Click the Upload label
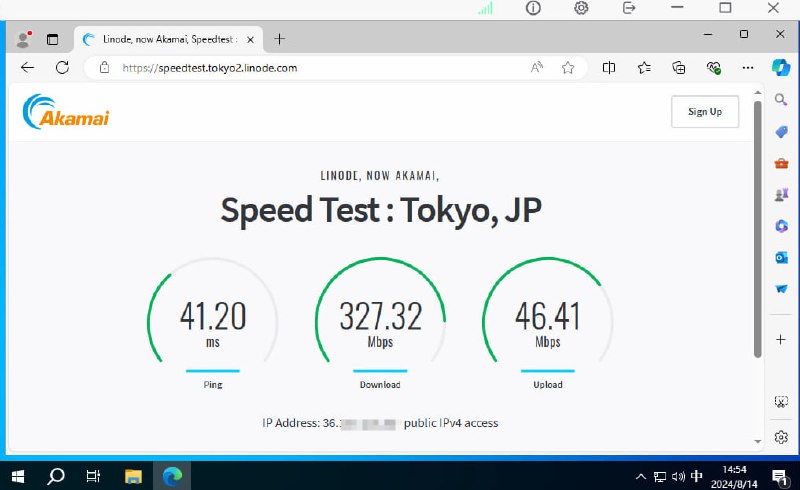Image resolution: width=800 pixels, height=490 pixels. tap(548, 384)
